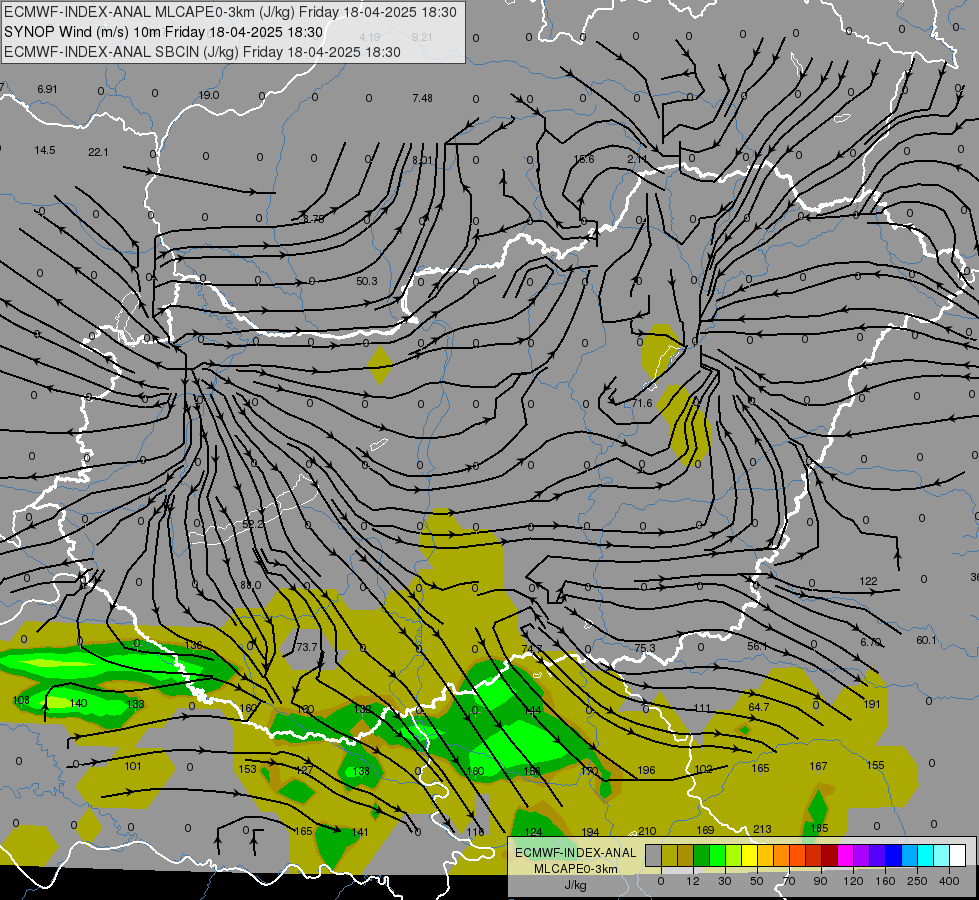Click the map value '7.48'
Viewport: 979px width, 900px height.
422,98
